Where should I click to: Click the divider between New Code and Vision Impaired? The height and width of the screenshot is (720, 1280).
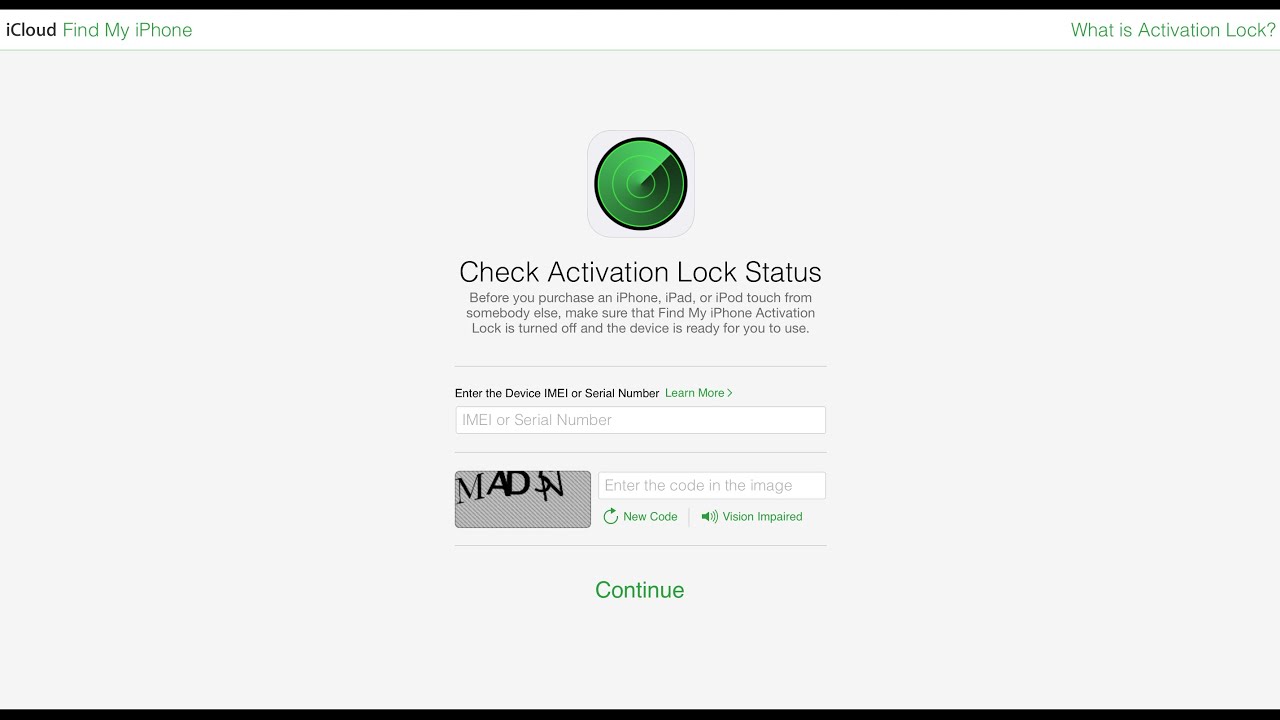click(689, 517)
